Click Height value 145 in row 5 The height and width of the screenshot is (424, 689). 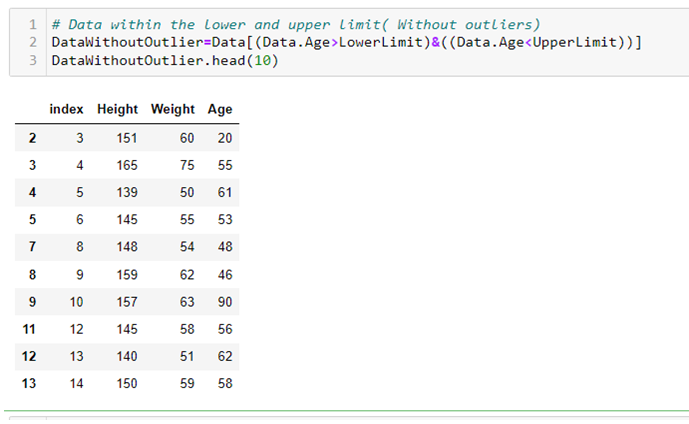coord(127,220)
